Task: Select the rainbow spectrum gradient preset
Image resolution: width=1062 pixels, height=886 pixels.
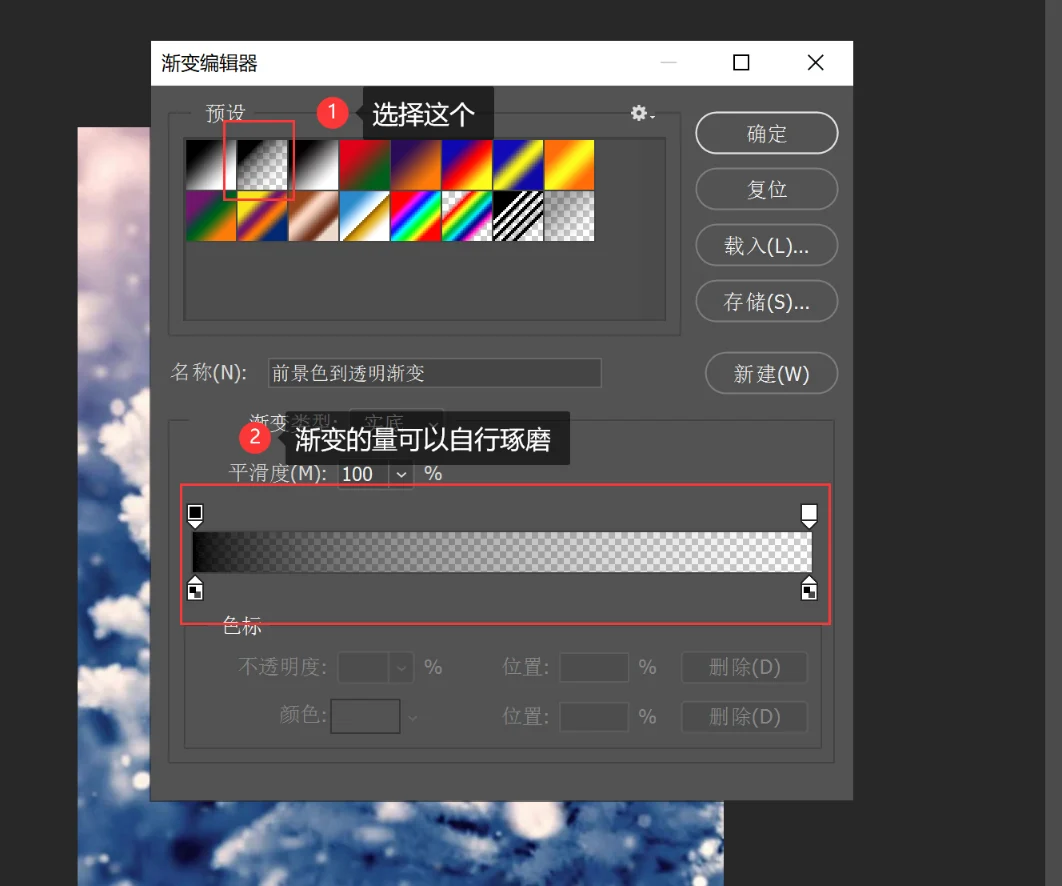Action: 416,214
